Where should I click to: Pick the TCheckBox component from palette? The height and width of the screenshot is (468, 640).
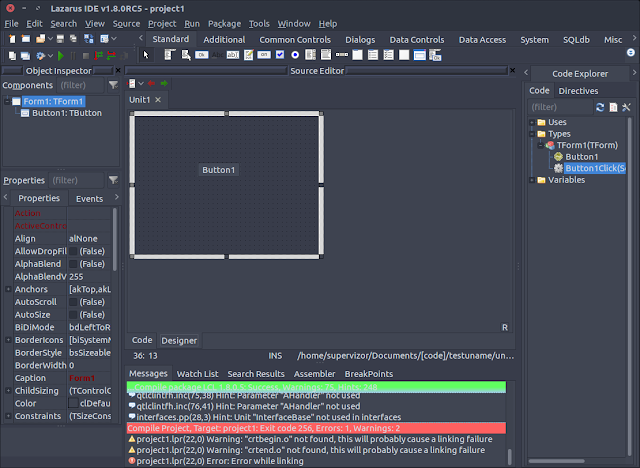pyautogui.click(x=280, y=55)
